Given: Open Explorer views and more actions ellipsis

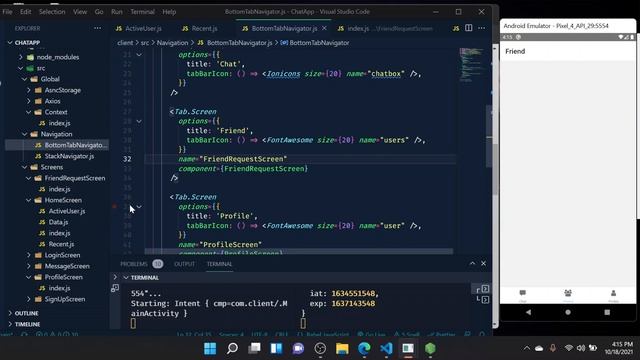Looking at the screenshot, I should point(97,28).
